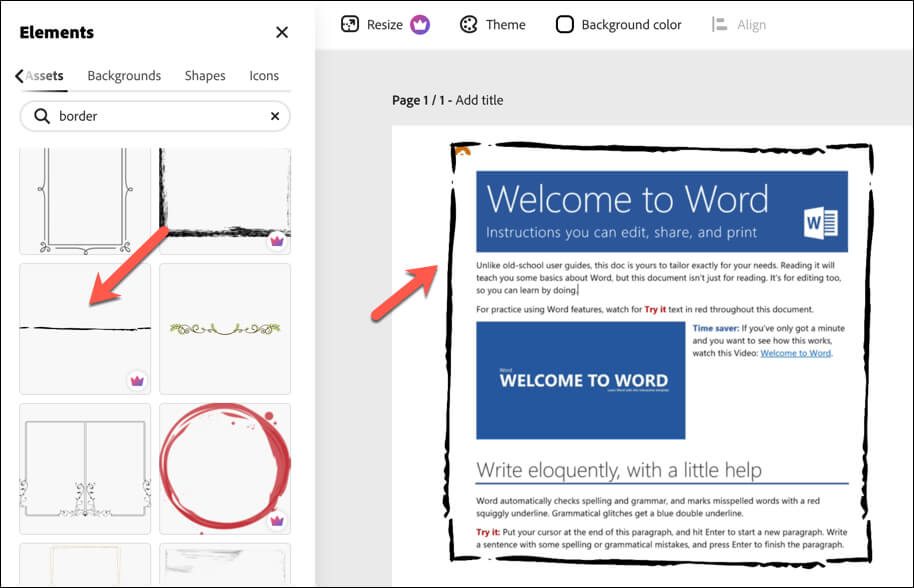Clear the 'border' search text
The height and width of the screenshot is (588, 914).
(x=275, y=116)
